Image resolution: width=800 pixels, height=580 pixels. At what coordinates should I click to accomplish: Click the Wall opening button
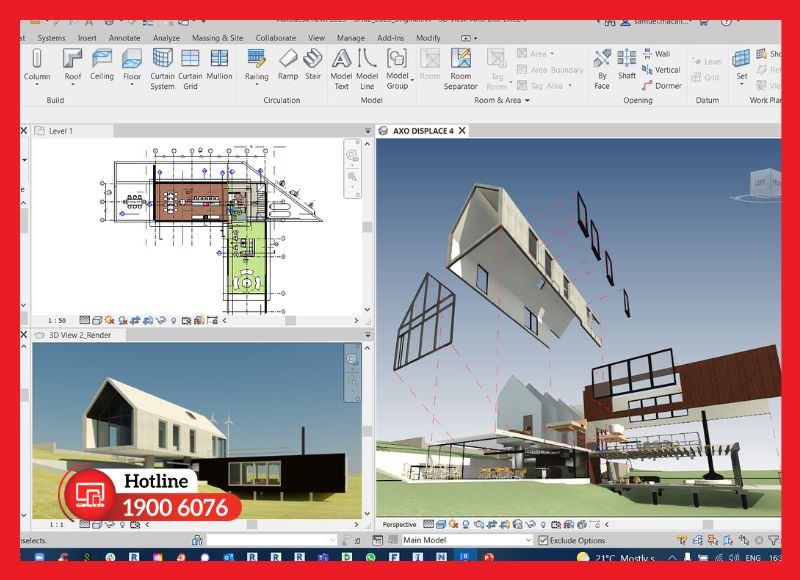pos(657,54)
